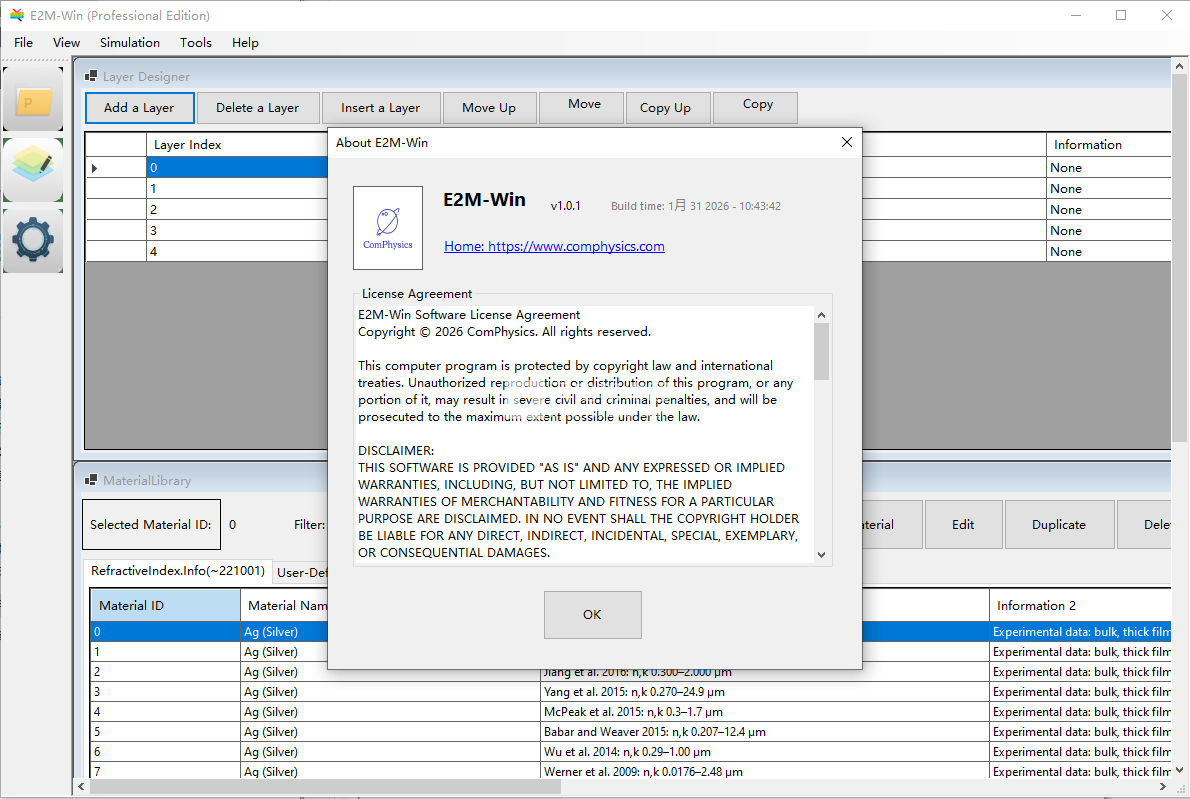Viewport: 1190px width, 799px height.
Task: Open the comphysics.com Home link
Action: [554, 246]
